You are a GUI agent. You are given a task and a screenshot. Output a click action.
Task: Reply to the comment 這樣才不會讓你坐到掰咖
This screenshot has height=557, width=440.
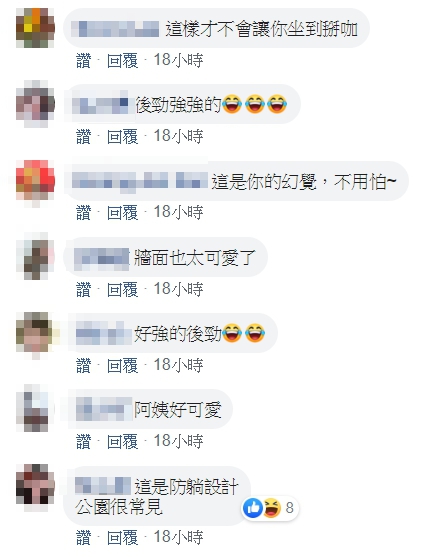pyautogui.click(x=123, y=60)
